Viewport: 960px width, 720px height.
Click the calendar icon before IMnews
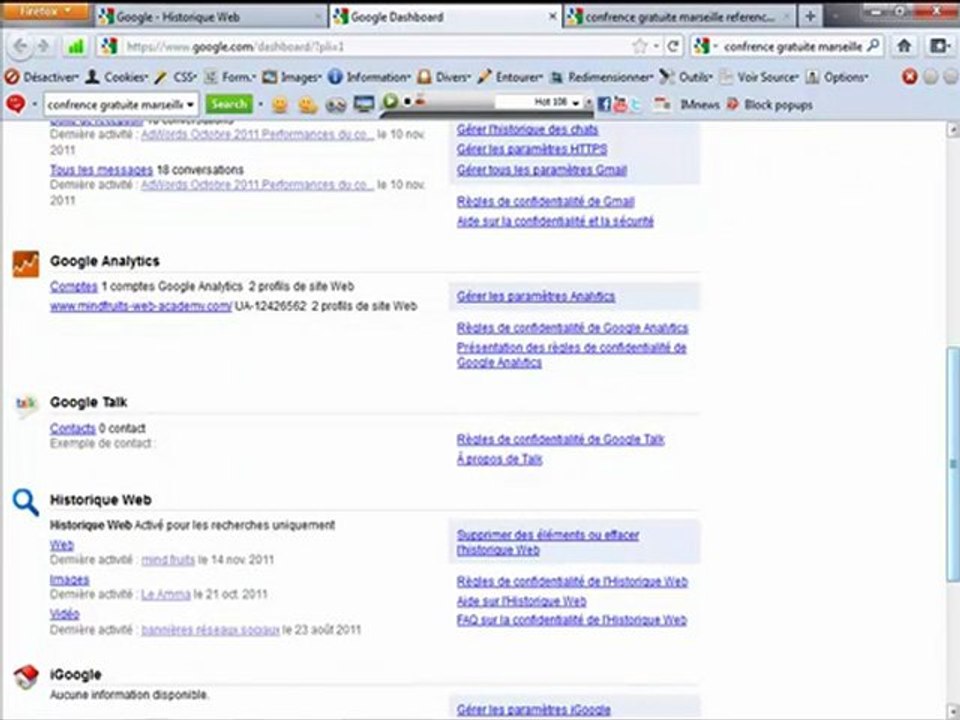662,104
